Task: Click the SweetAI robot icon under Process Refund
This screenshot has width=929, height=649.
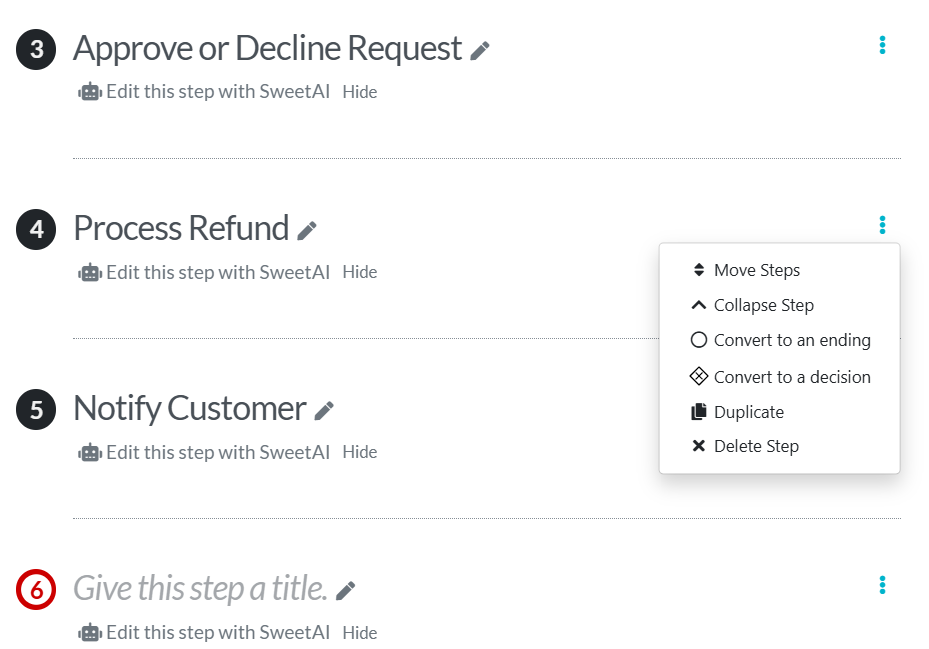Action: (x=89, y=271)
